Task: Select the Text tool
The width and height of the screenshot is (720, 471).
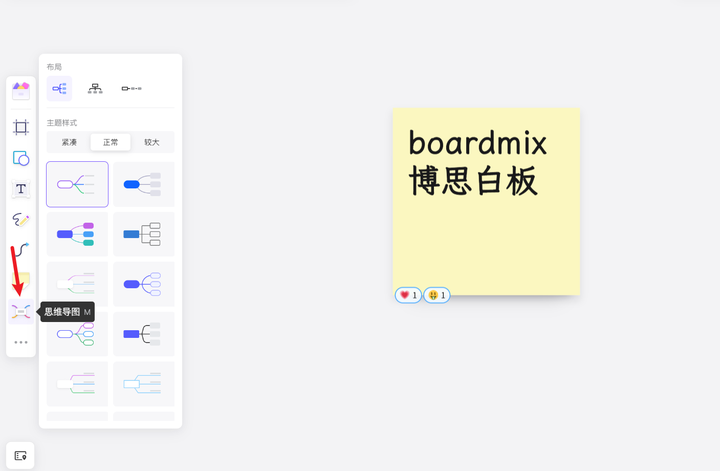Action: [21, 189]
